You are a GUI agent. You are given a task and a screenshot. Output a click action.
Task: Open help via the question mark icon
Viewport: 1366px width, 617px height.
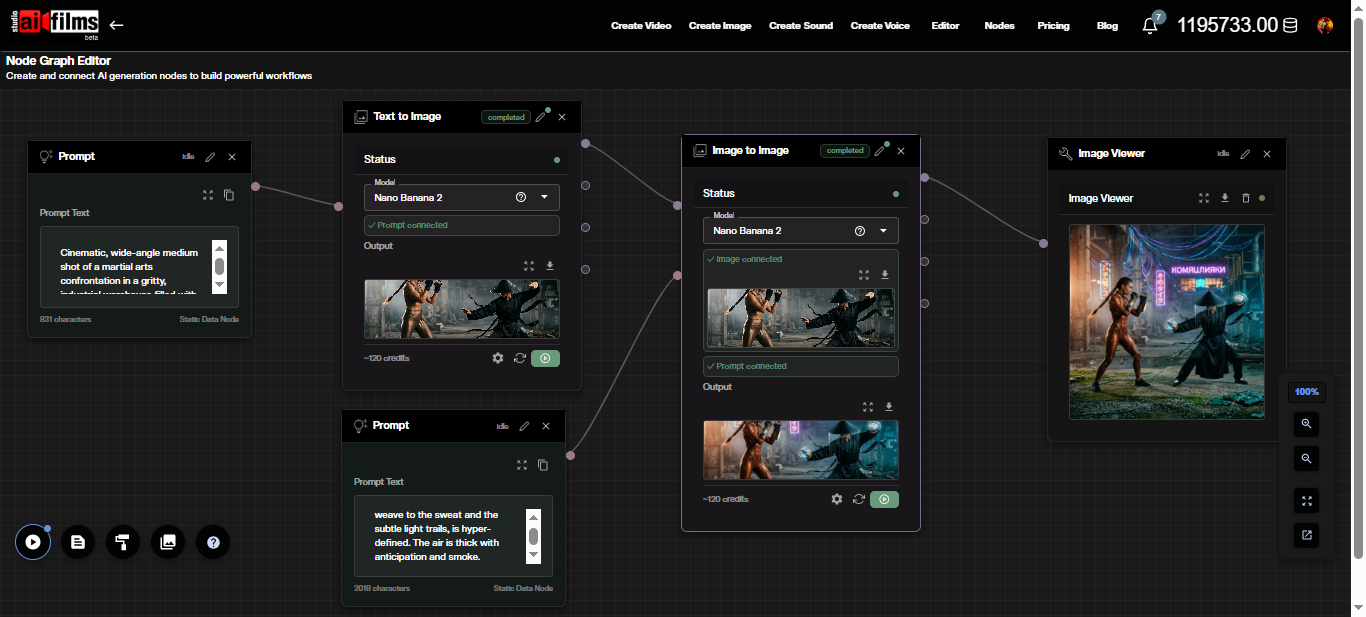(x=213, y=542)
